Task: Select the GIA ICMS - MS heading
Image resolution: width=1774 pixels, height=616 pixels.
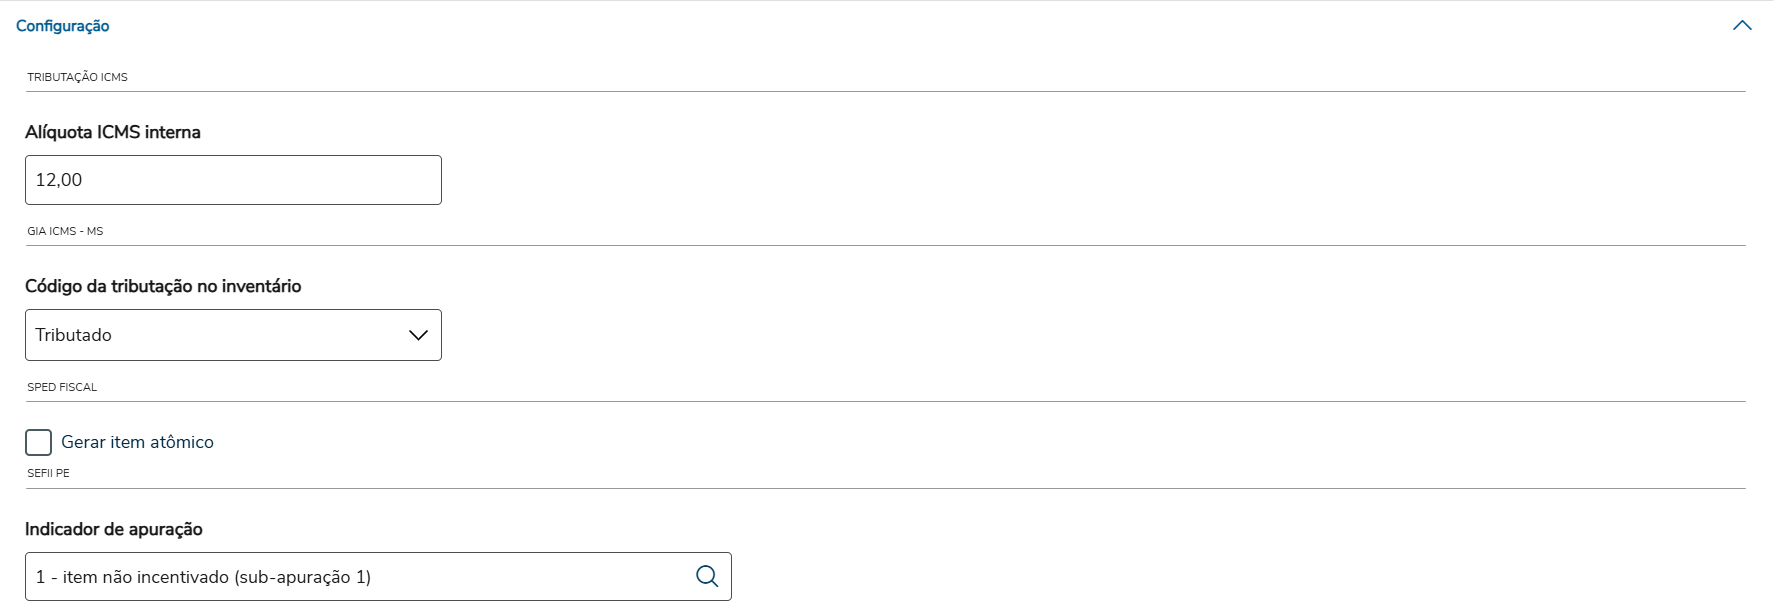Action: coord(65,231)
